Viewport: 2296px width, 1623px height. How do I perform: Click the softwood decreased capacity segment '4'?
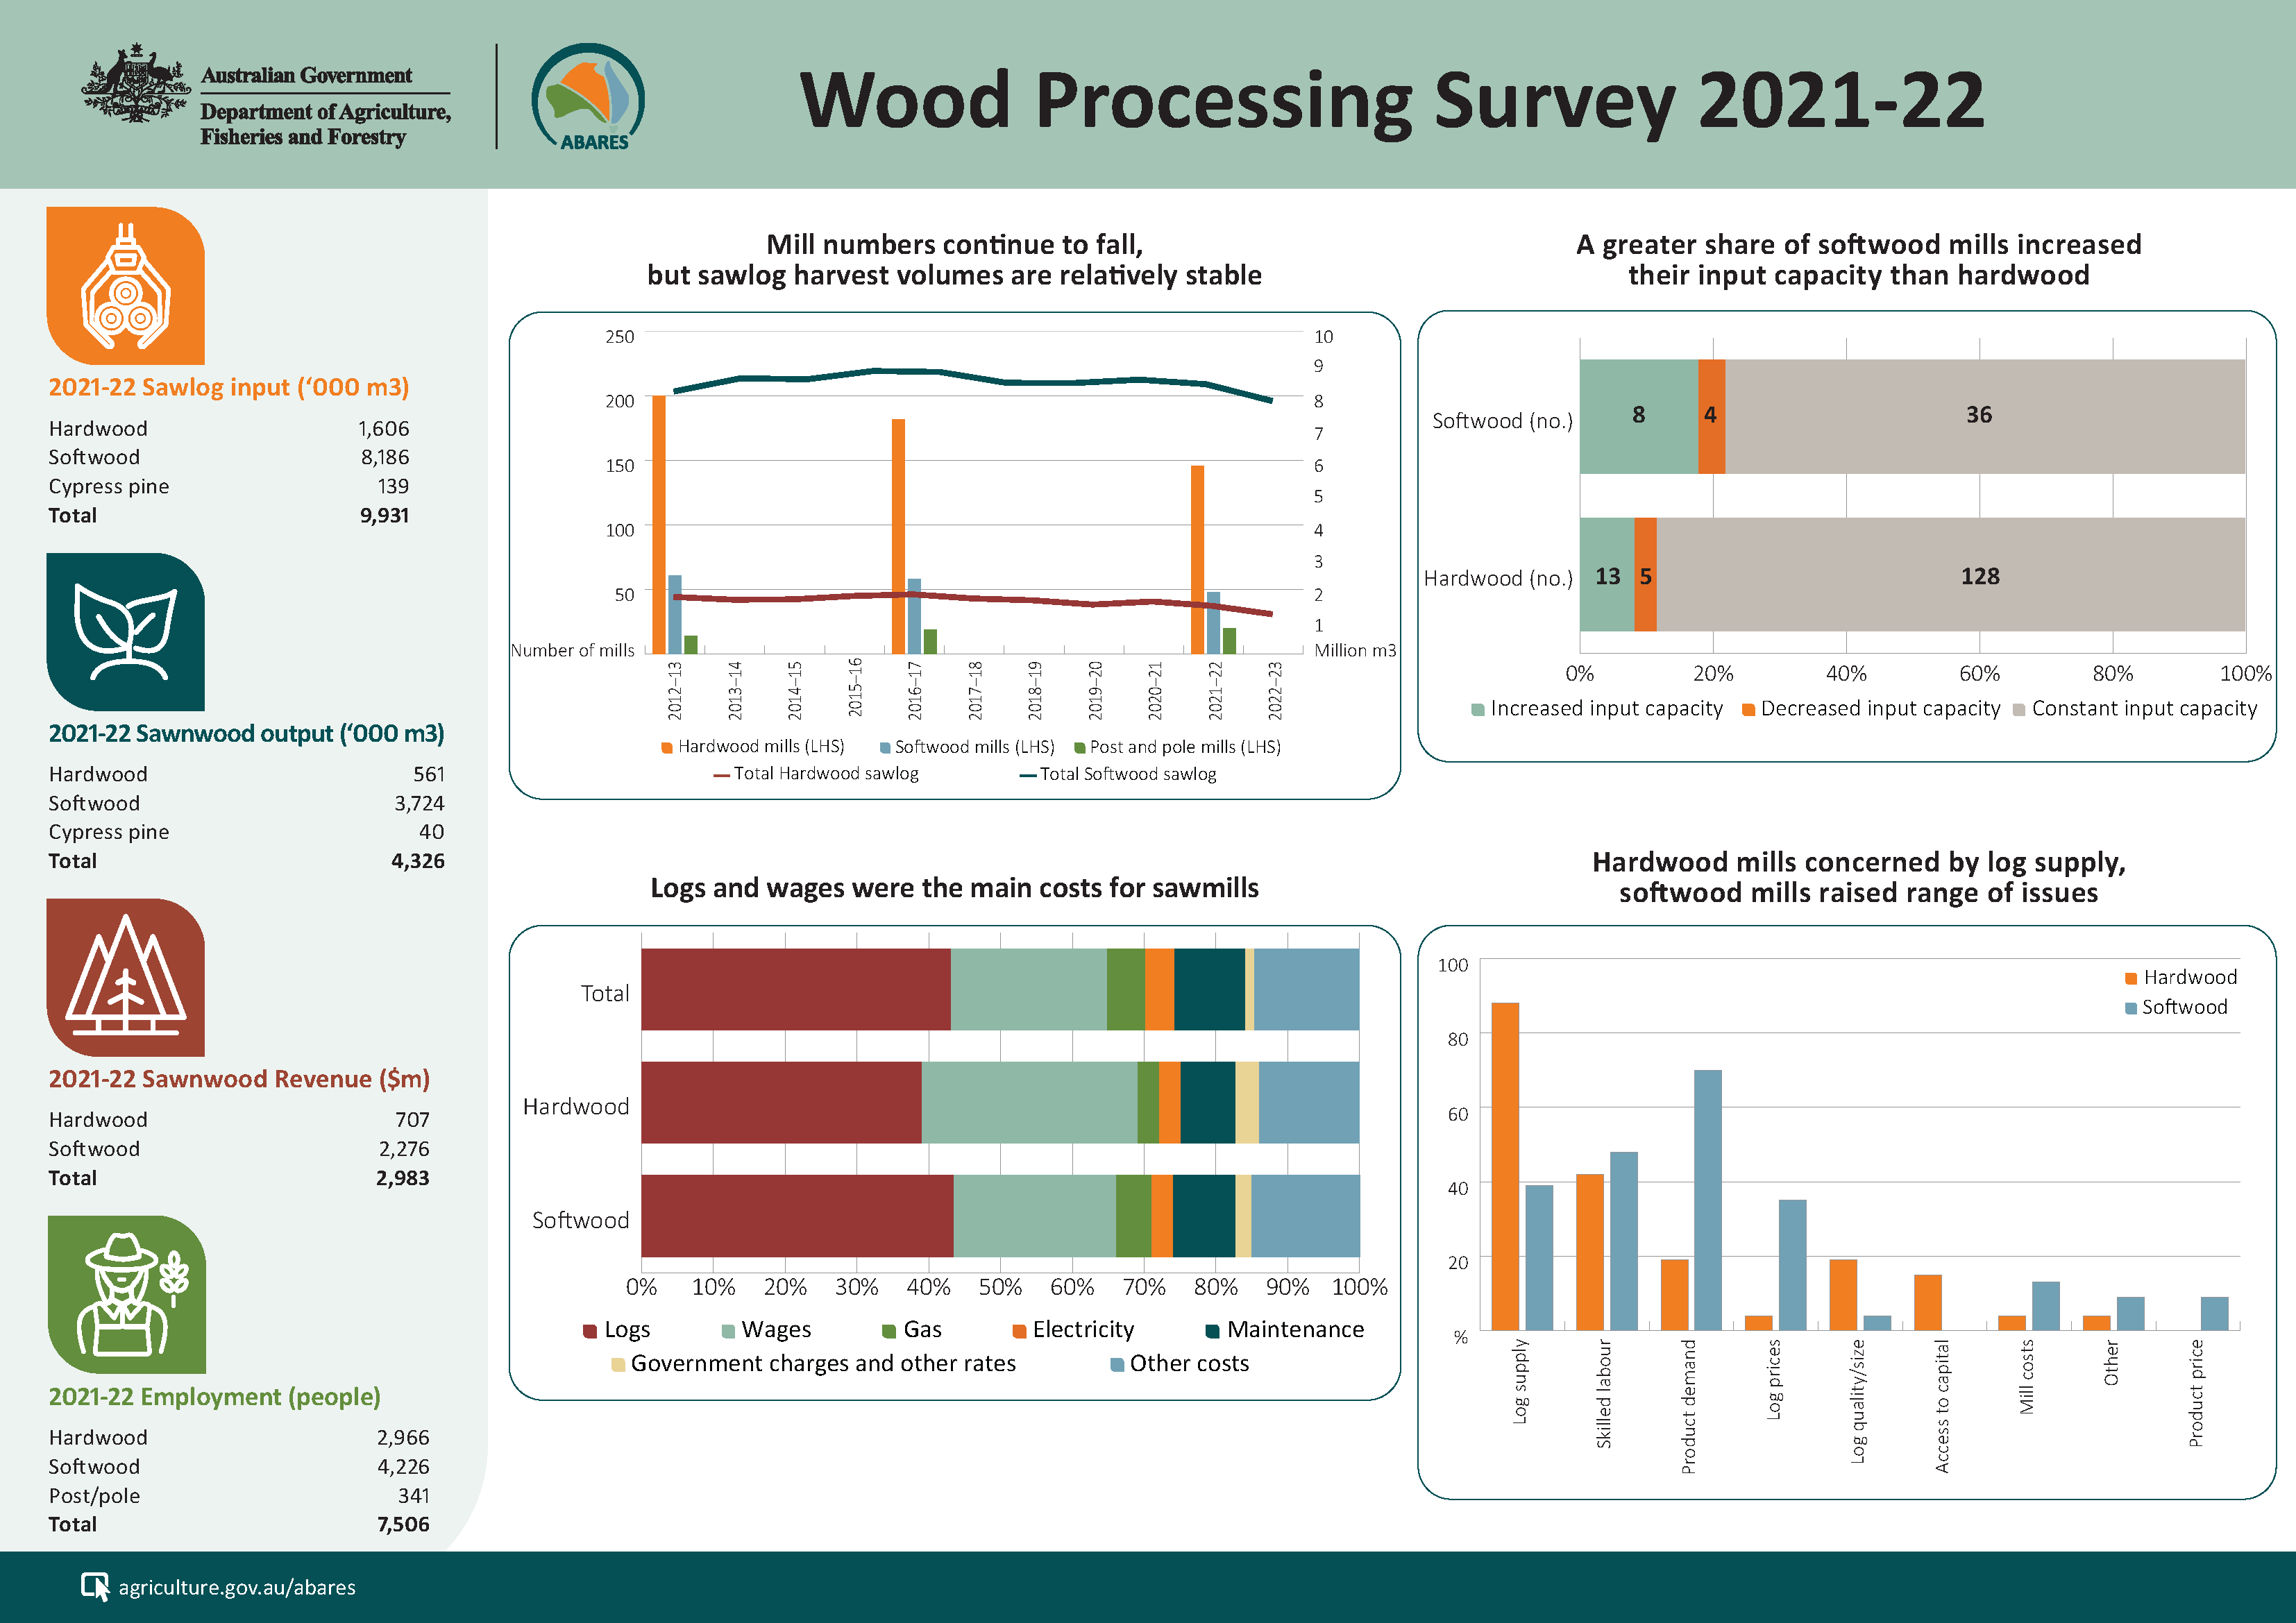pyautogui.click(x=1711, y=416)
